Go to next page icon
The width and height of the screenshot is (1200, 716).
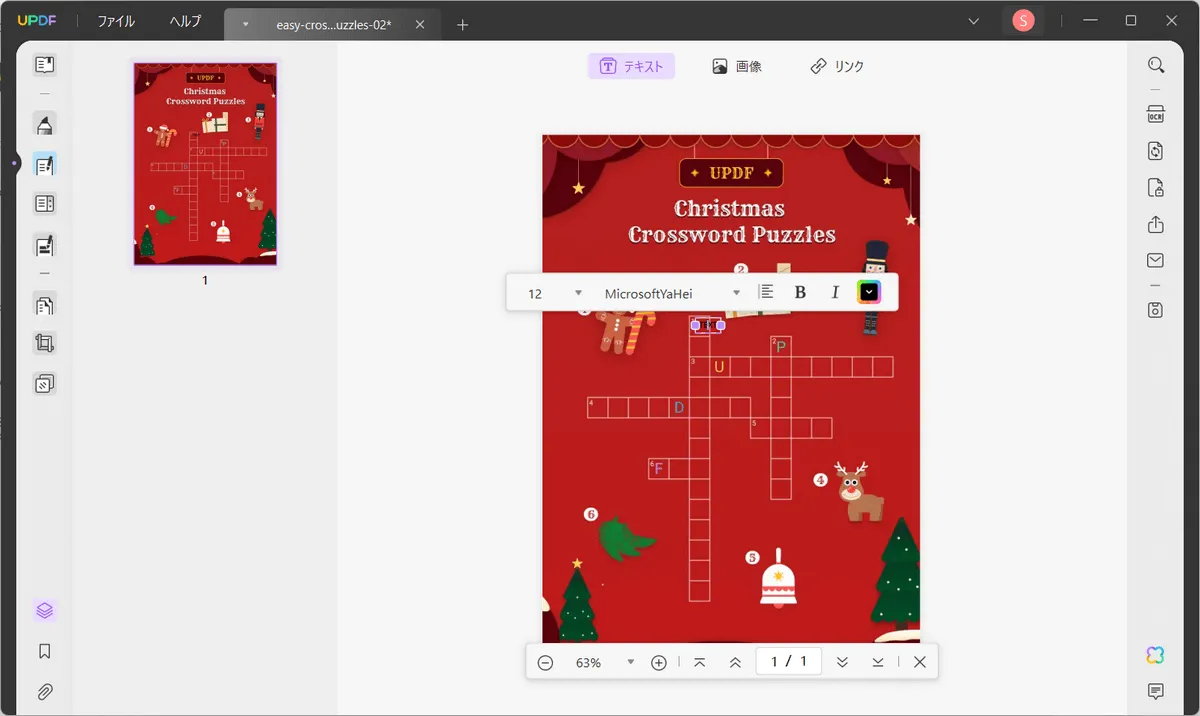click(x=842, y=662)
